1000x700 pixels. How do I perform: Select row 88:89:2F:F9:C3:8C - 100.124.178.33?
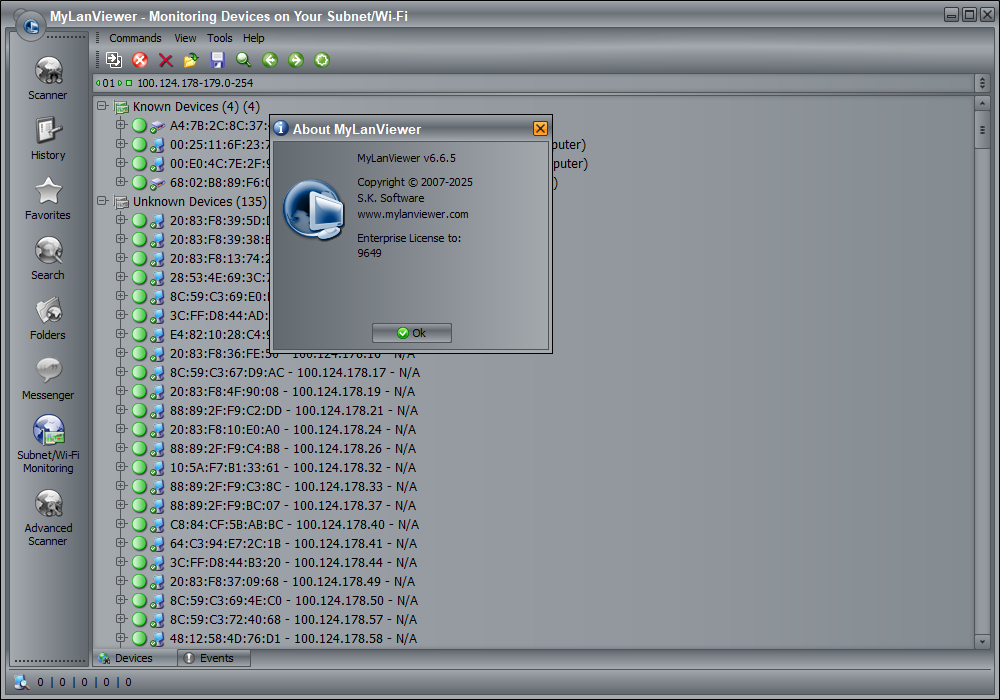pyautogui.click(x=293, y=486)
